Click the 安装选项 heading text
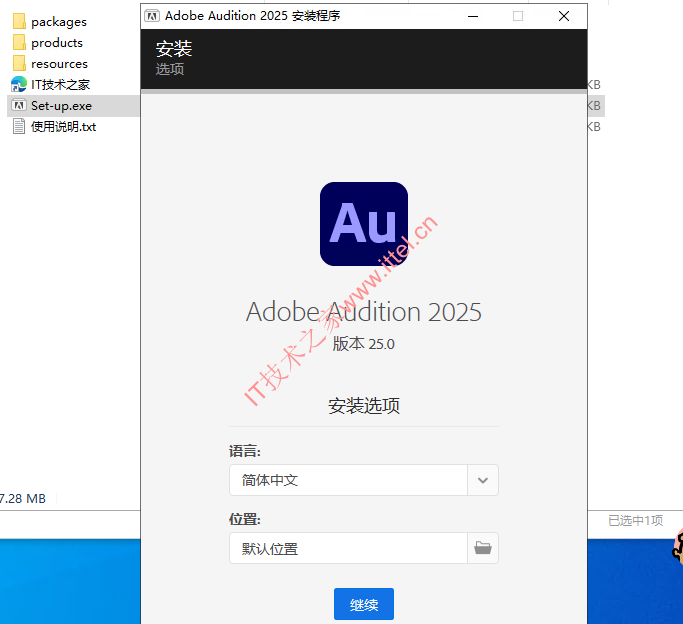Screen dimensions: 683x624 pyautogui.click(x=364, y=405)
